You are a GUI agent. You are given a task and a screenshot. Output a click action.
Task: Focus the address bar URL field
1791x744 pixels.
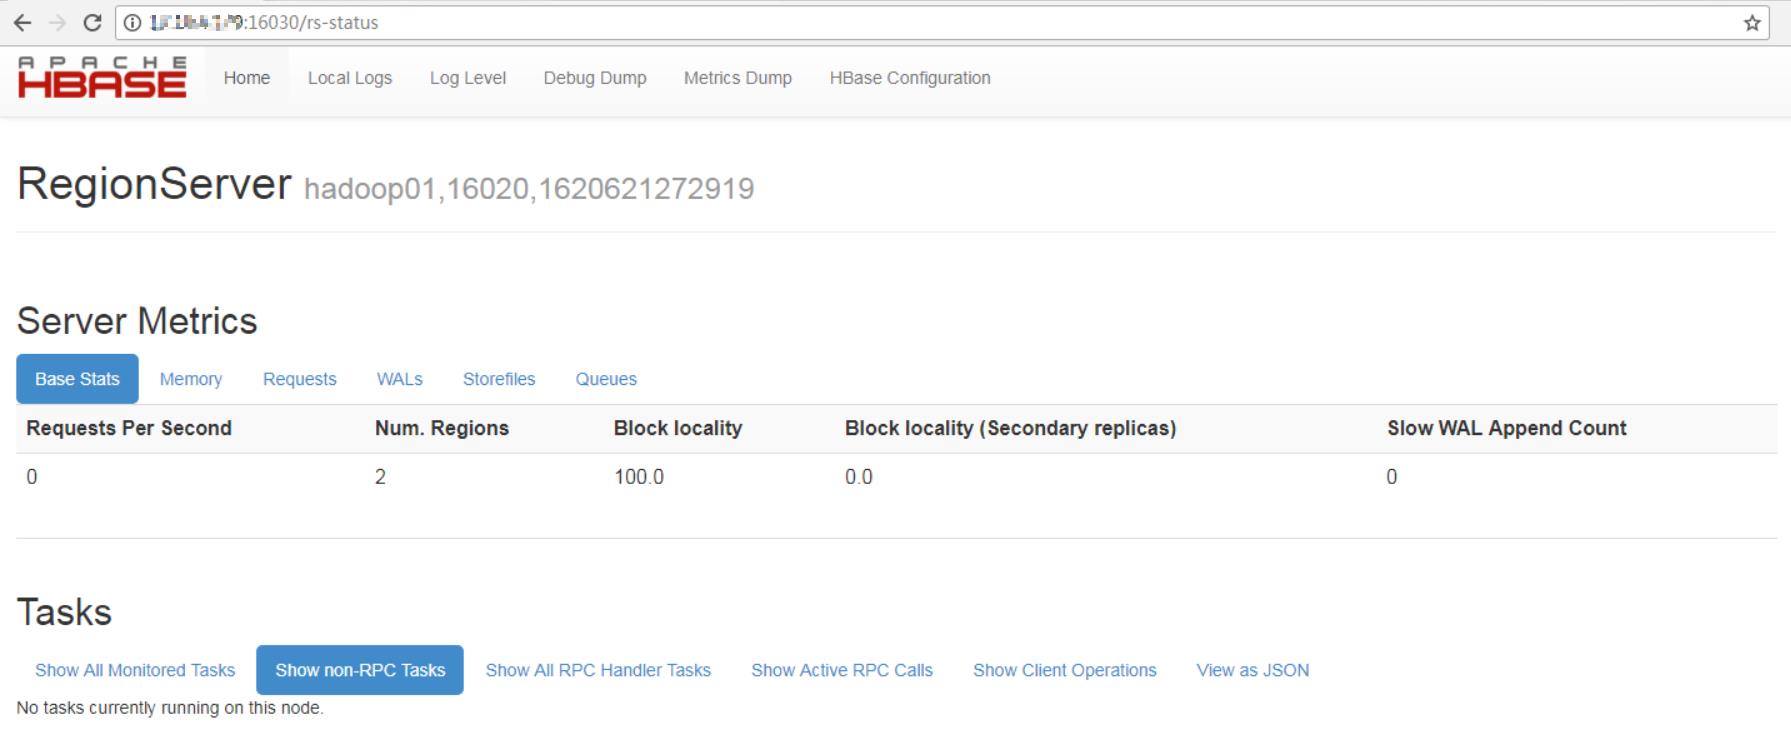point(940,23)
